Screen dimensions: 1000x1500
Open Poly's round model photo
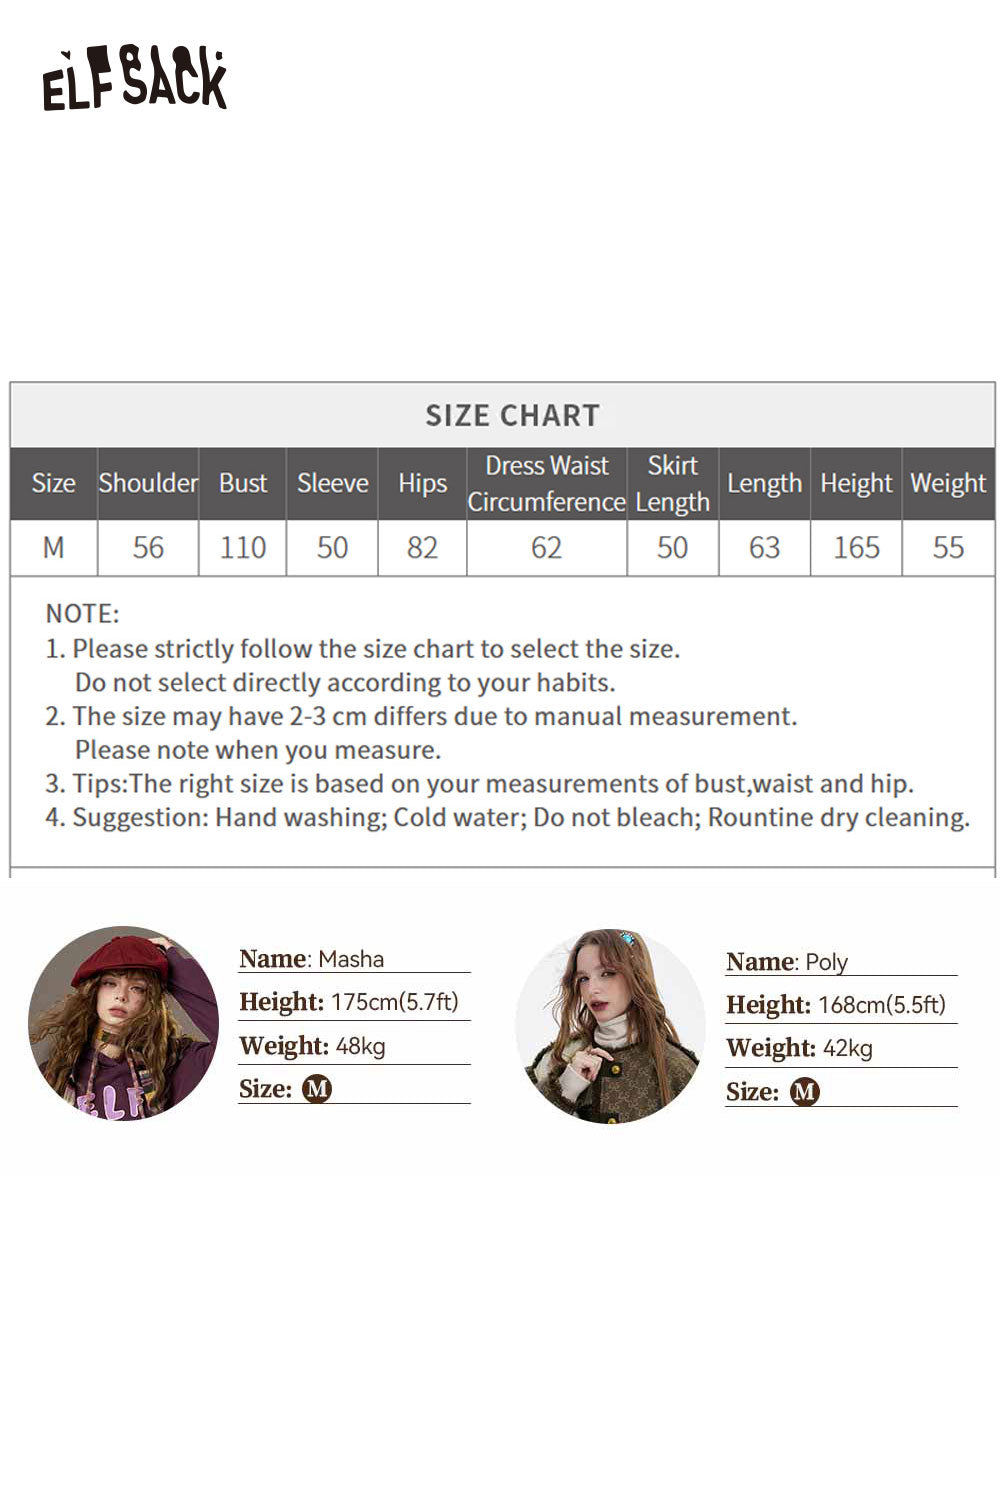pos(610,1025)
